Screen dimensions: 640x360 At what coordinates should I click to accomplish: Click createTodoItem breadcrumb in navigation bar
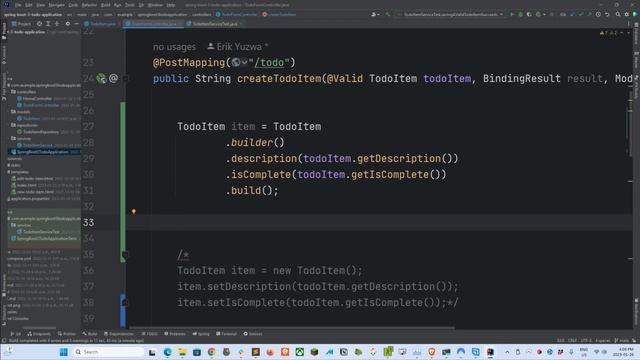[280, 14]
